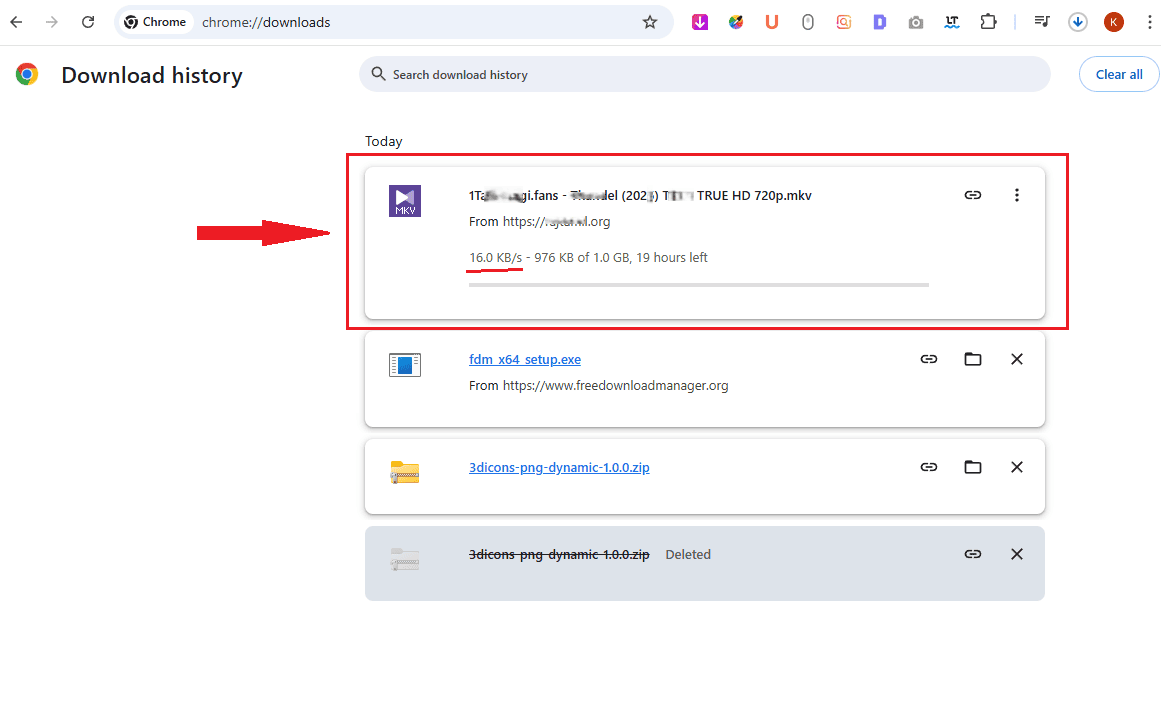The image size is (1166, 719).
Task: Click the Ubersuggest U extension icon
Action: (x=771, y=21)
